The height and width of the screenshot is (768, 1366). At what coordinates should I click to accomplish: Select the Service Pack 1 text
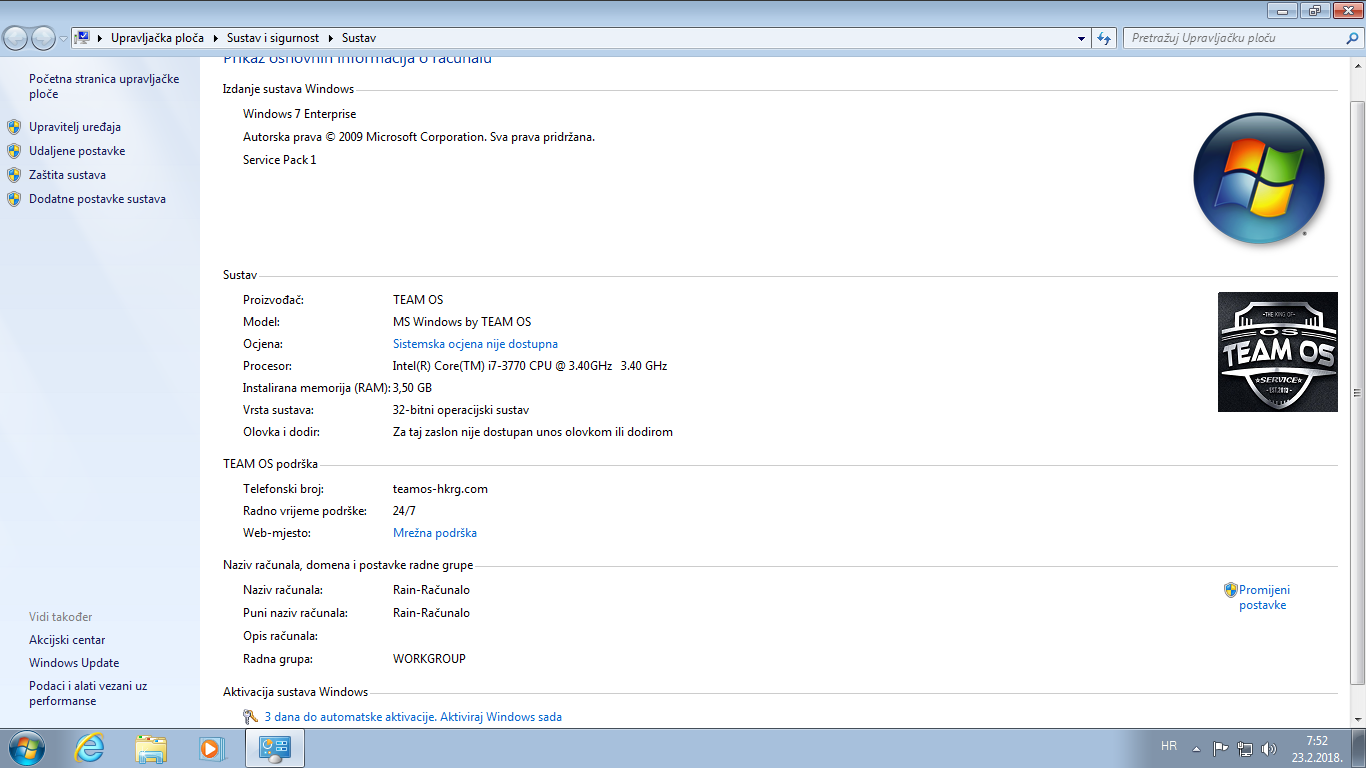[279, 160]
